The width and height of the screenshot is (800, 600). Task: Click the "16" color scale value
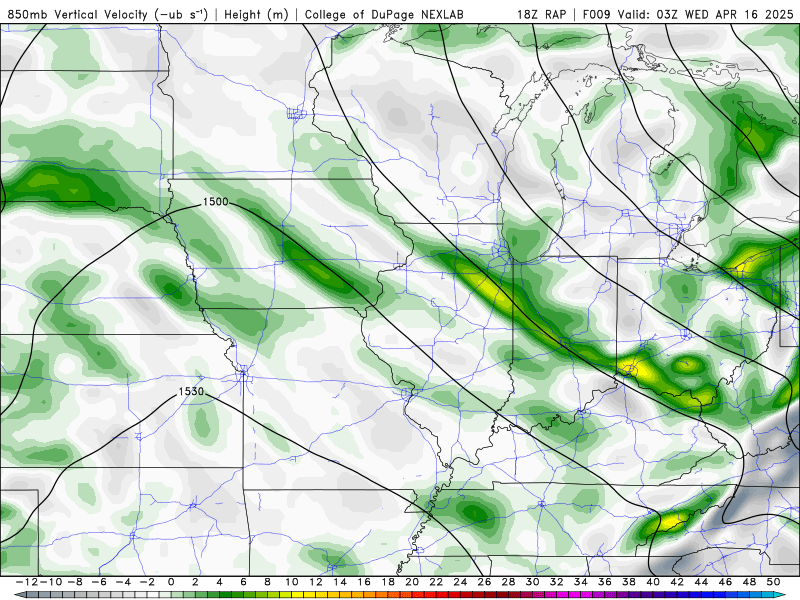[x=364, y=582]
